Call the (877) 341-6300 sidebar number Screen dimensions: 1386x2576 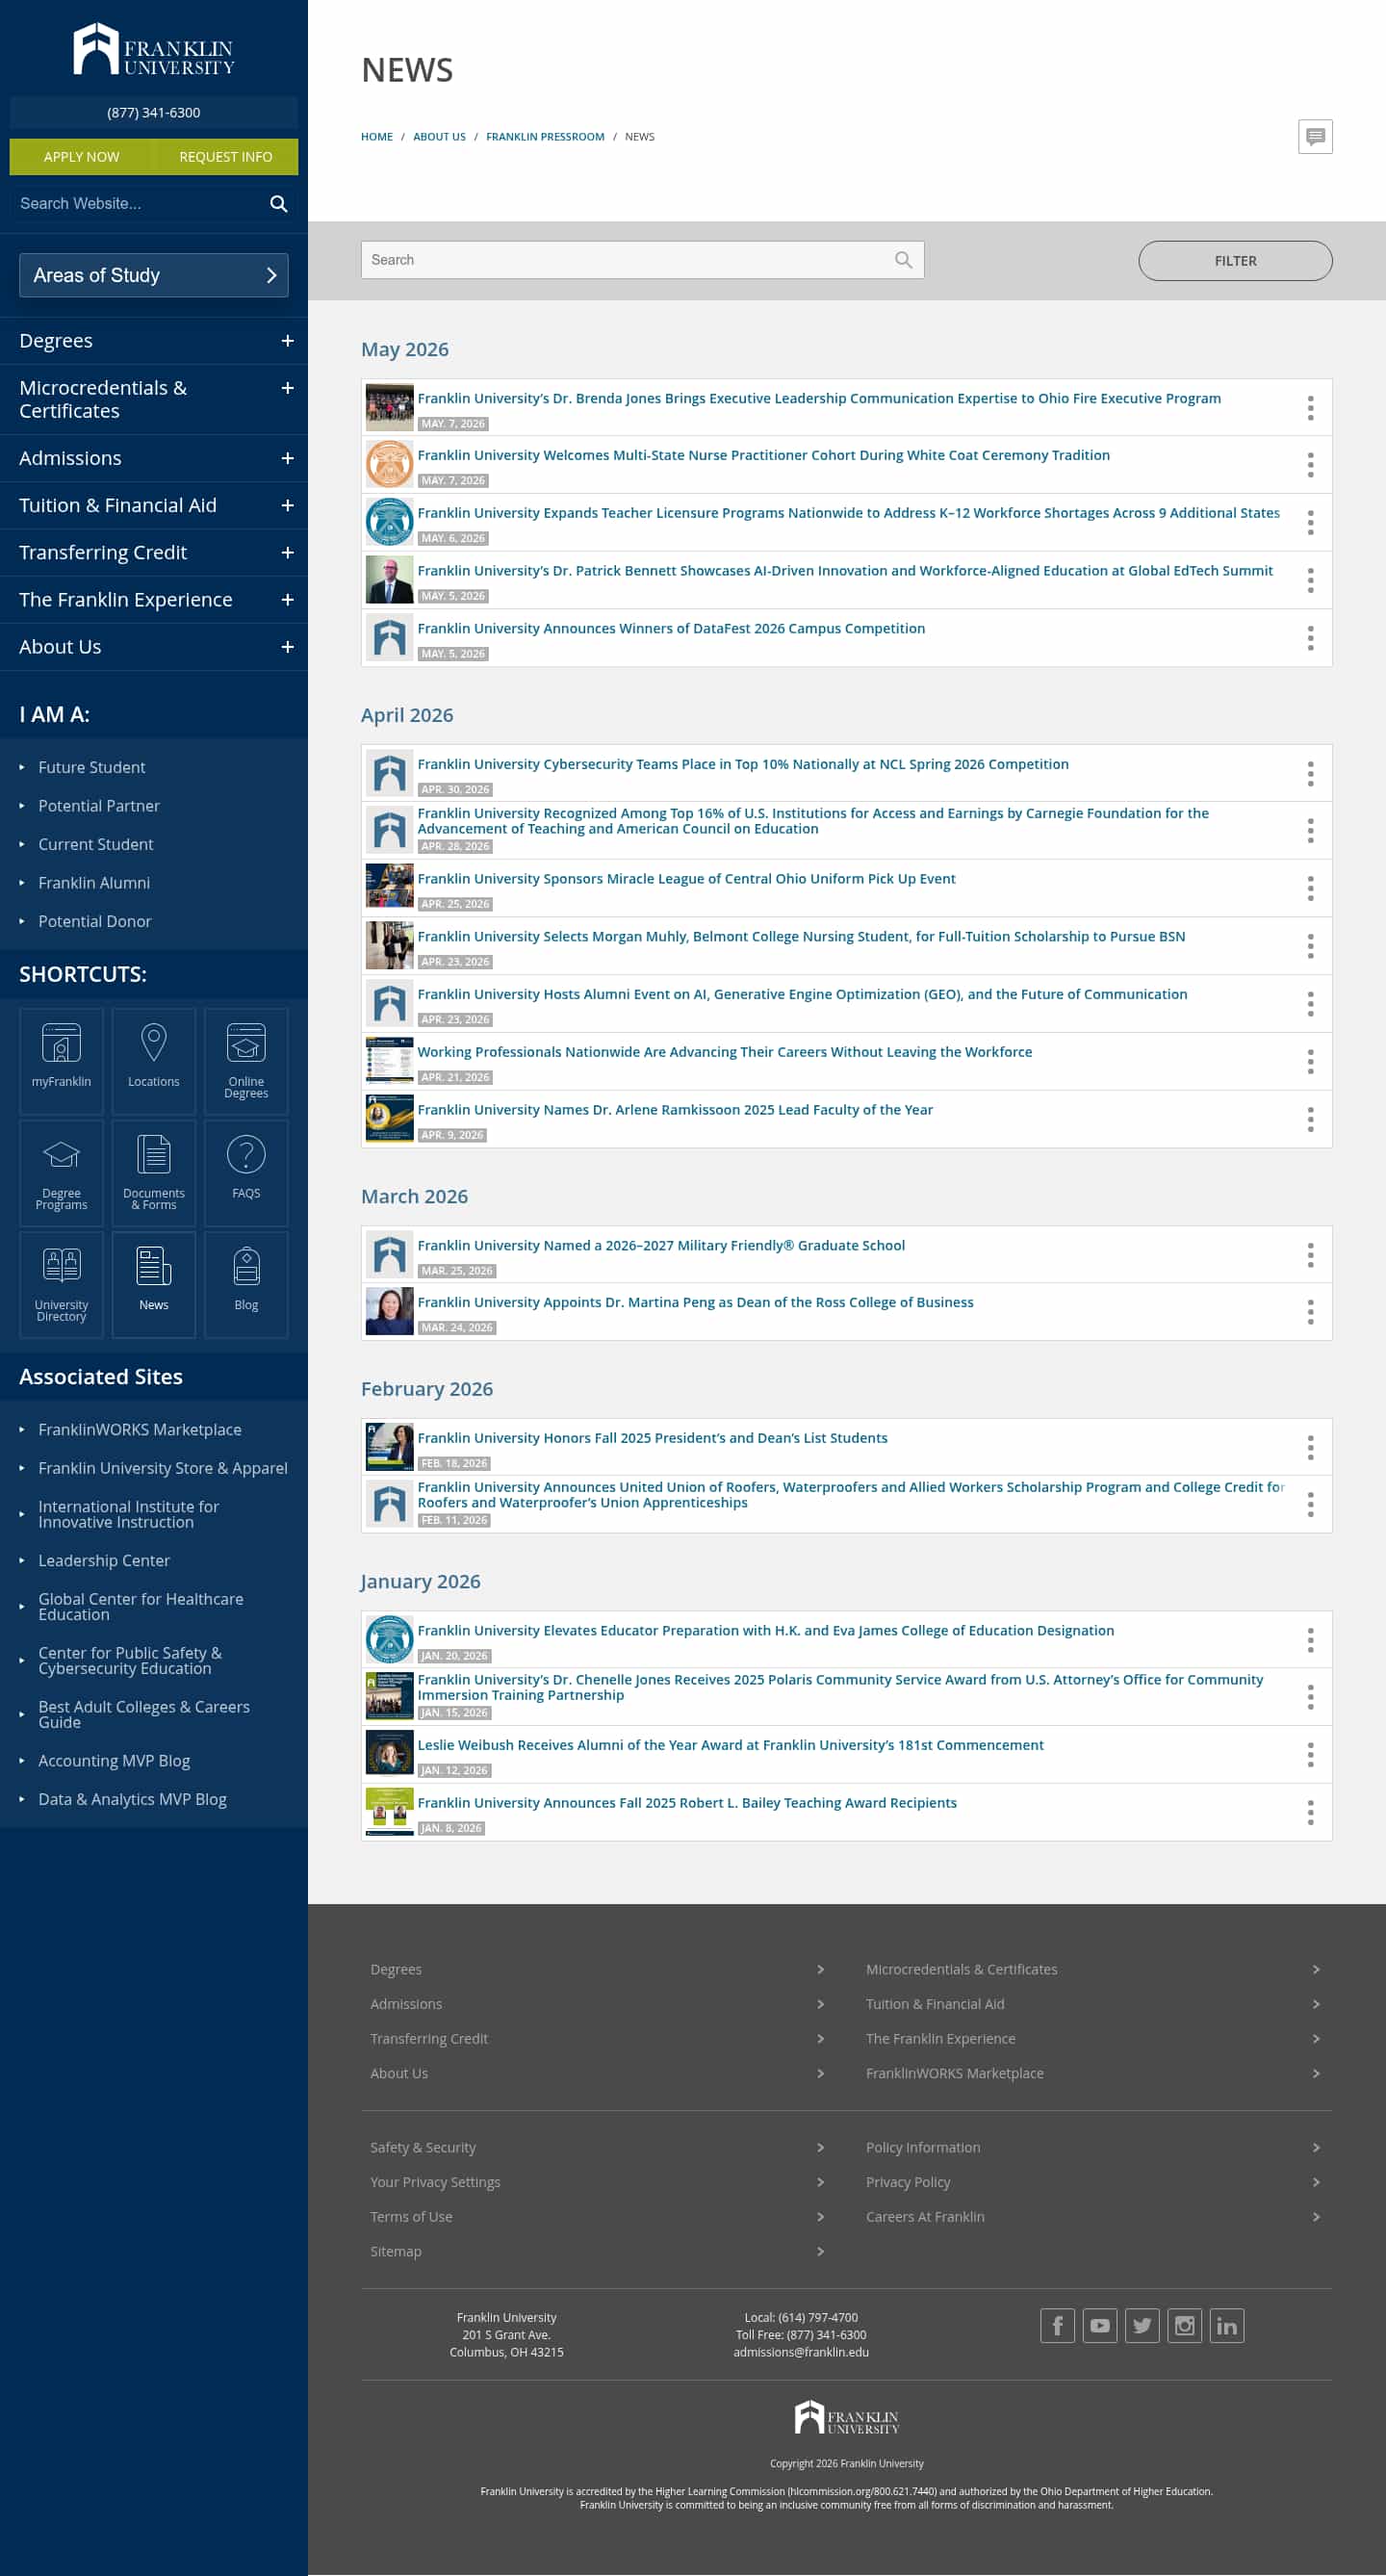click(154, 113)
